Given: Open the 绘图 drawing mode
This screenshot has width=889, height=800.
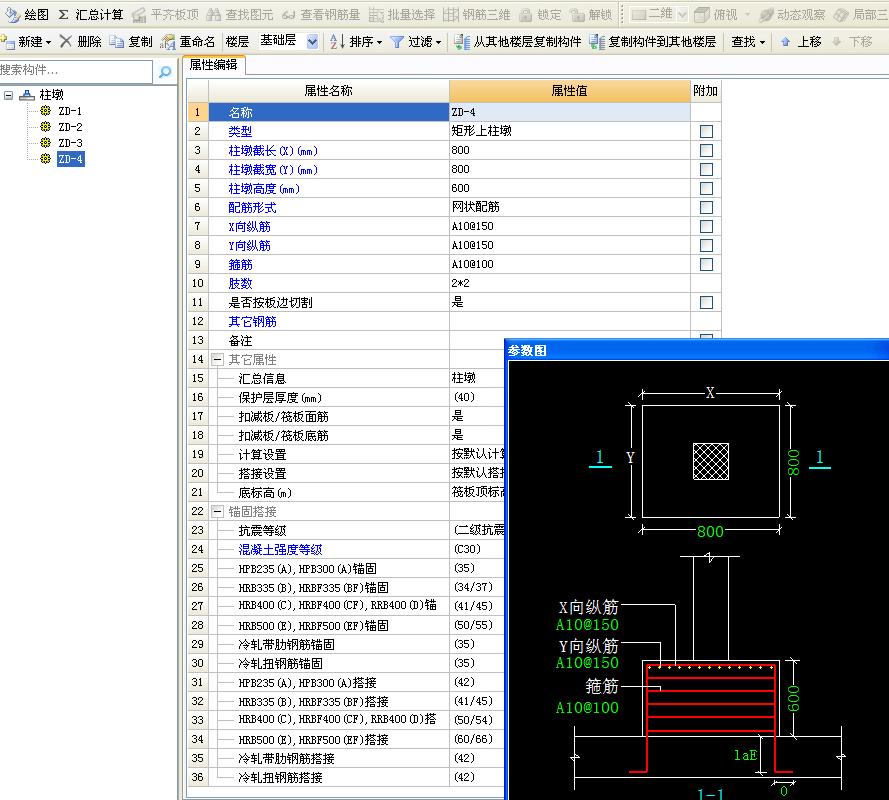Looking at the screenshot, I should click(x=27, y=14).
